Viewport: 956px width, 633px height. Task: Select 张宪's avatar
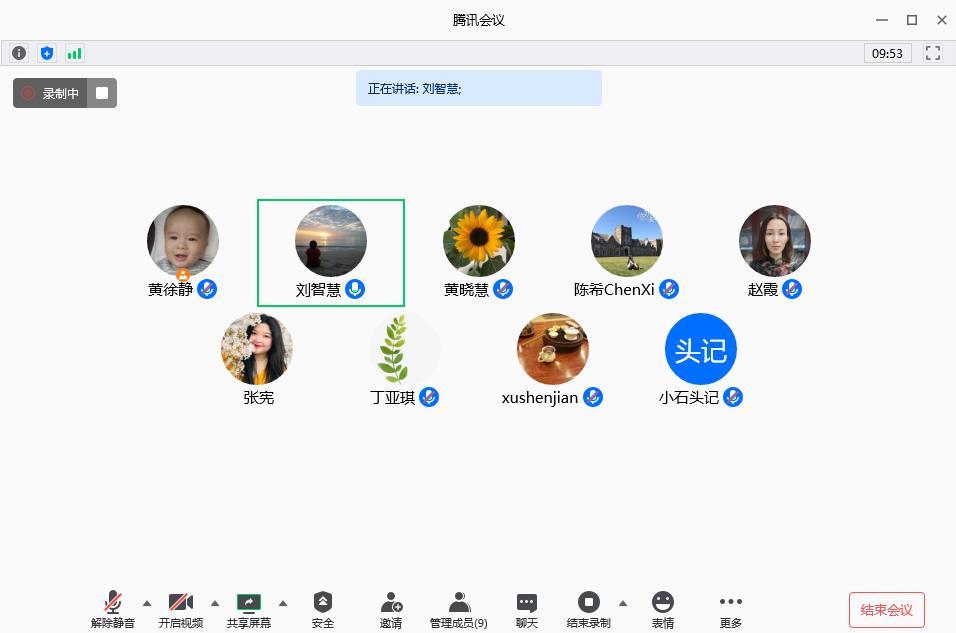coord(257,349)
